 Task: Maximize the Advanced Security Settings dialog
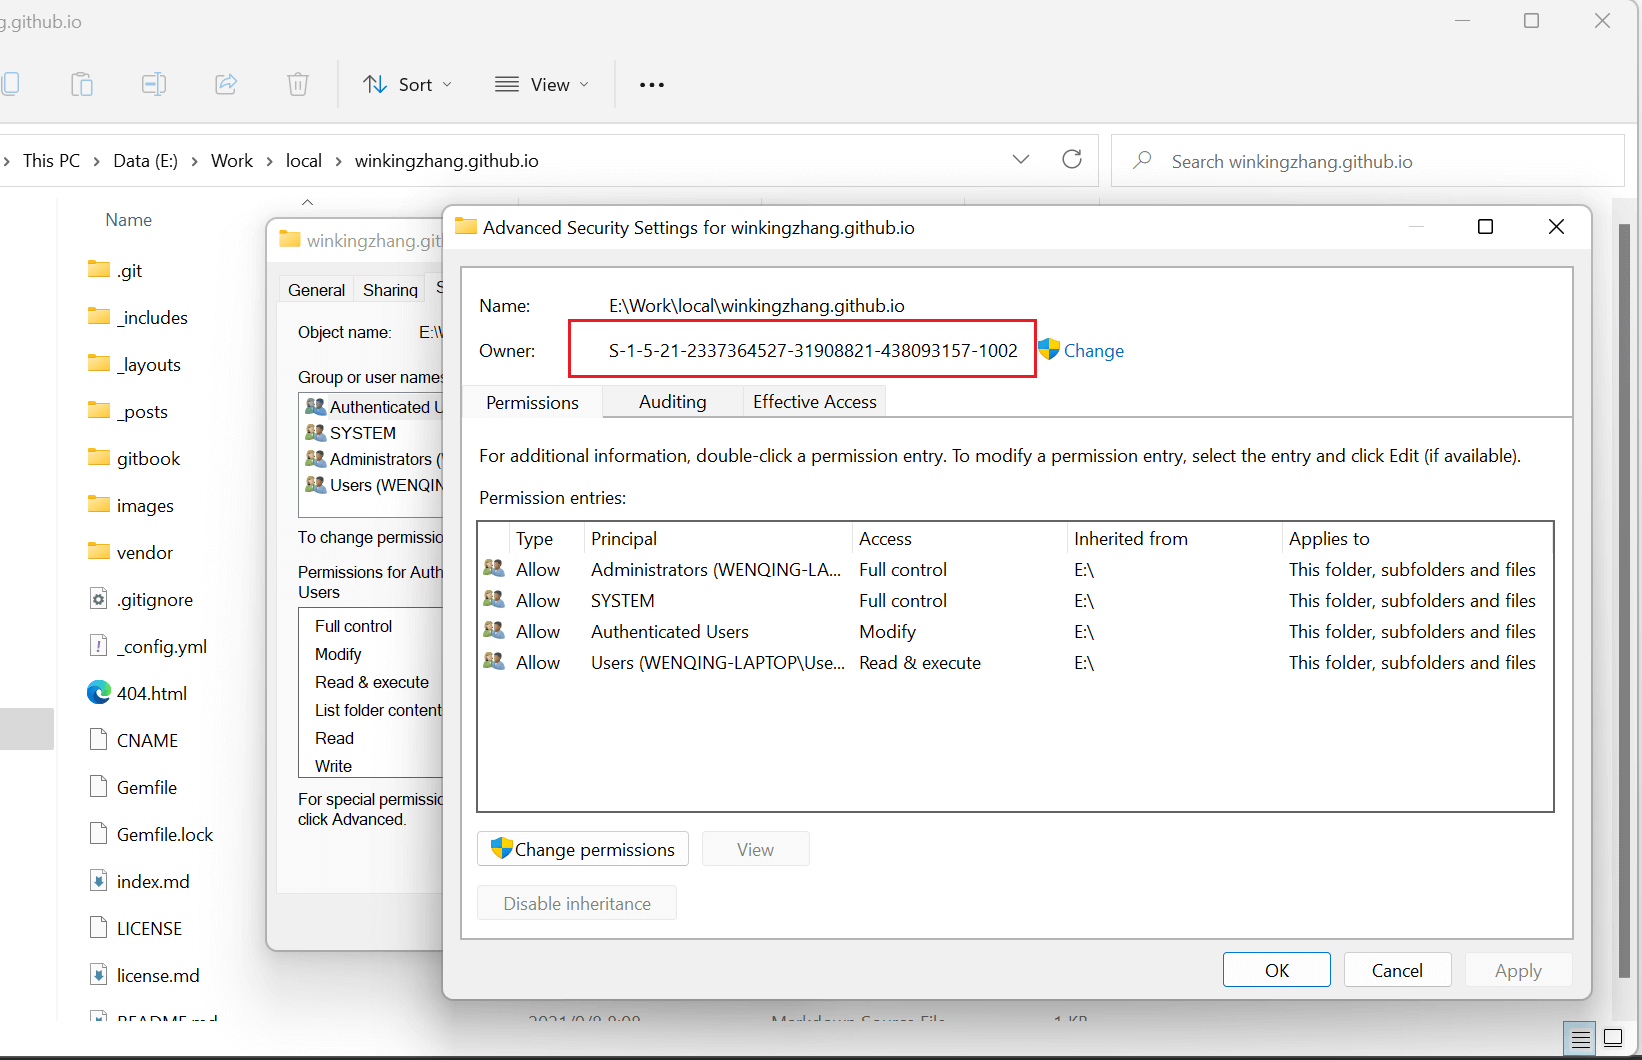tap(1485, 227)
